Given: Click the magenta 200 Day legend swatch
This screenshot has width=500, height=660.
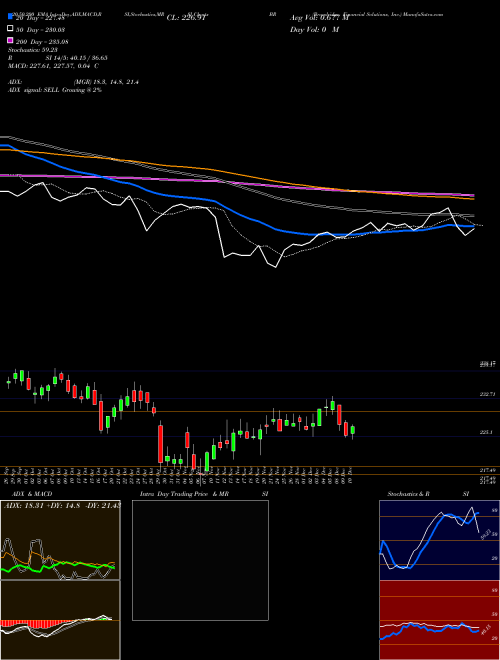Looking at the screenshot, I should [x=10, y=41].
